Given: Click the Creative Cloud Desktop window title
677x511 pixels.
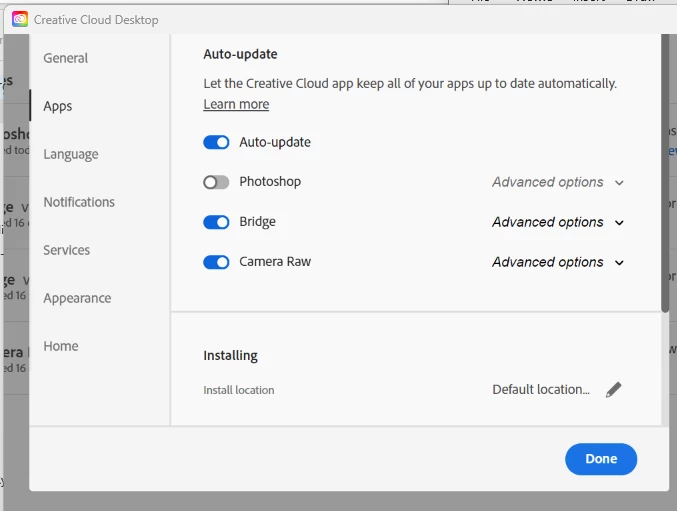Looking at the screenshot, I should click(96, 20).
